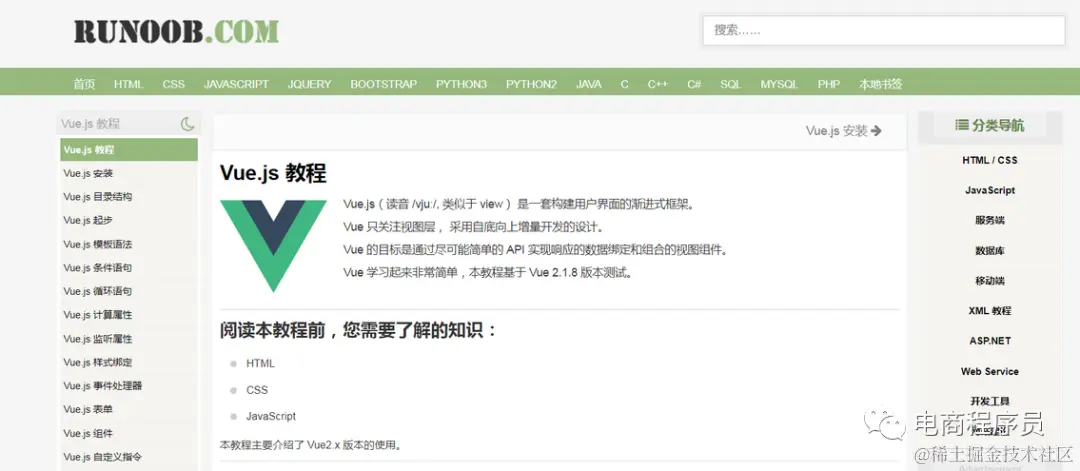Open Vue.js 条件语句 chapter

[98, 267]
